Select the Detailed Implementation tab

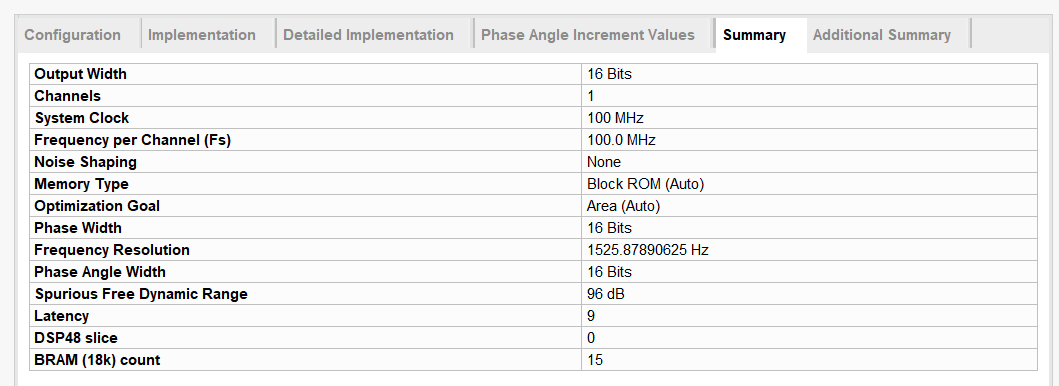[368, 35]
